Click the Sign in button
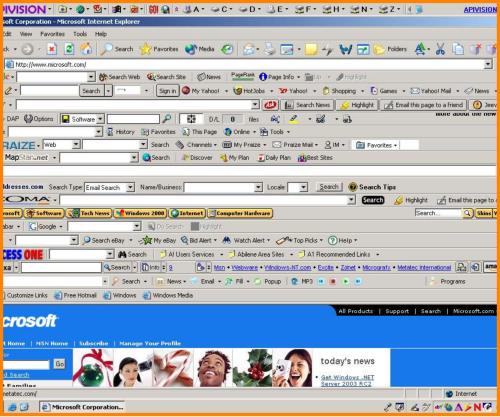 tap(167, 91)
